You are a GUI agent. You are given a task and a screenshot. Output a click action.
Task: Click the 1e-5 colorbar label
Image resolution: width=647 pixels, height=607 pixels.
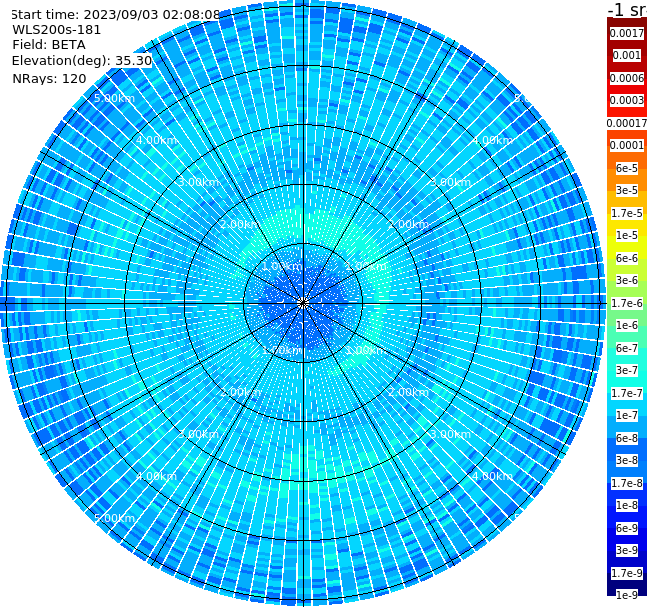627,235
